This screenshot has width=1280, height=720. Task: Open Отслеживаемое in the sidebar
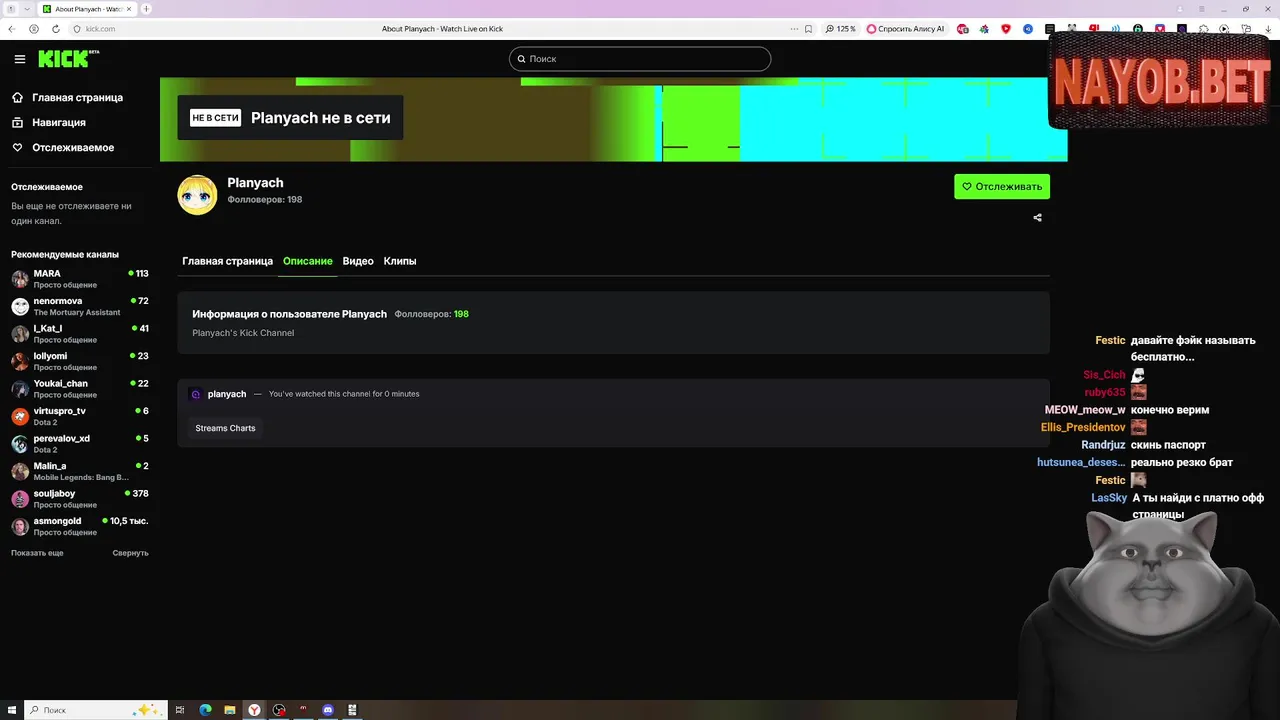pyautogui.click(x=73, y=147)
